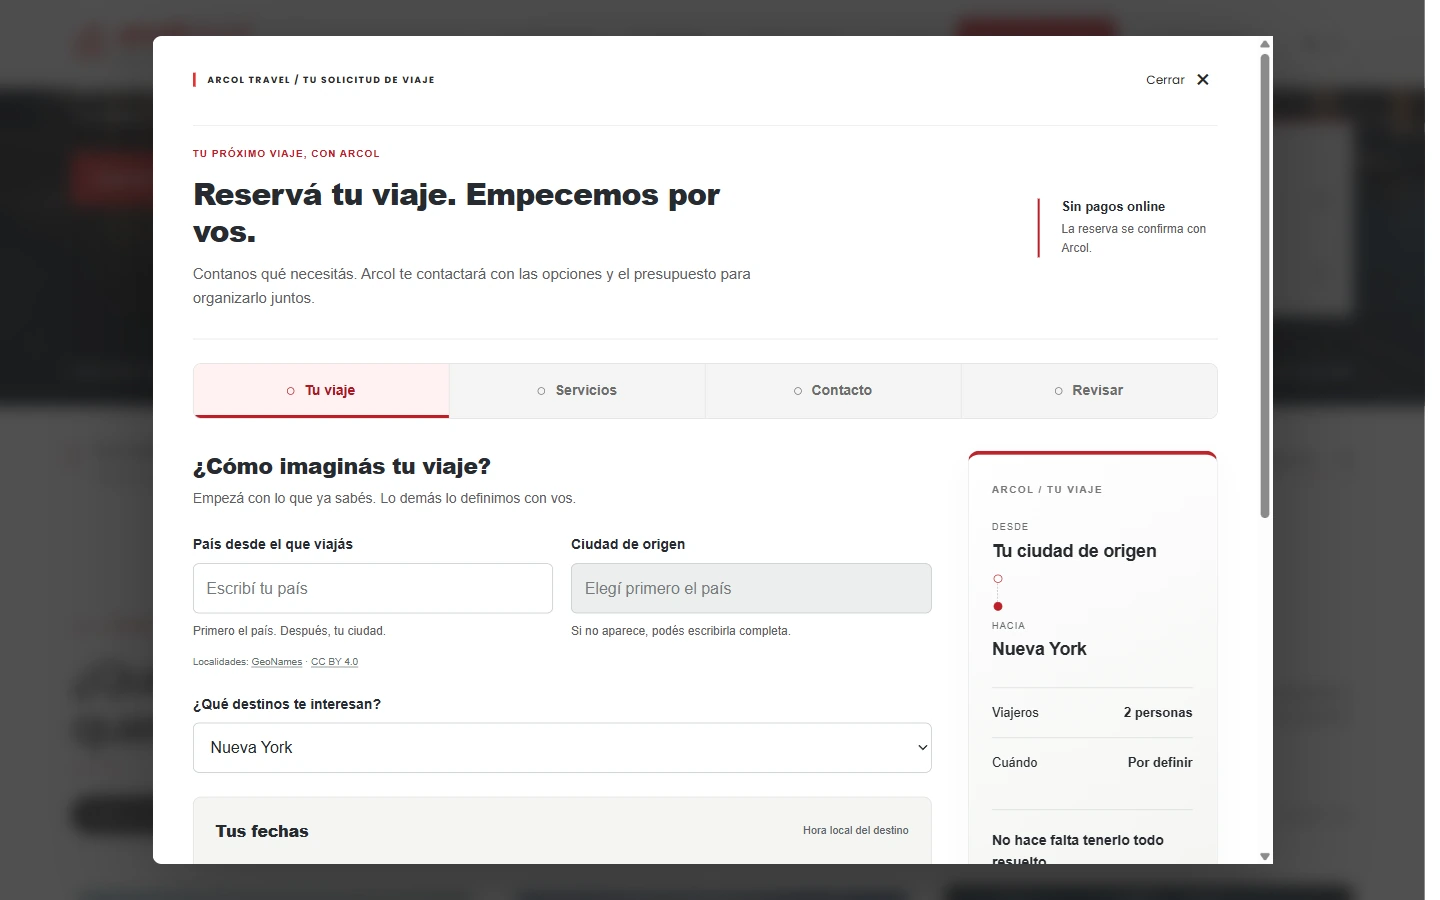The width and height of the screenshot is (1440, 900).
Task: Click Tu ciudad de origen summary text
Action: pyautogui.click(x=1074, y=551)
